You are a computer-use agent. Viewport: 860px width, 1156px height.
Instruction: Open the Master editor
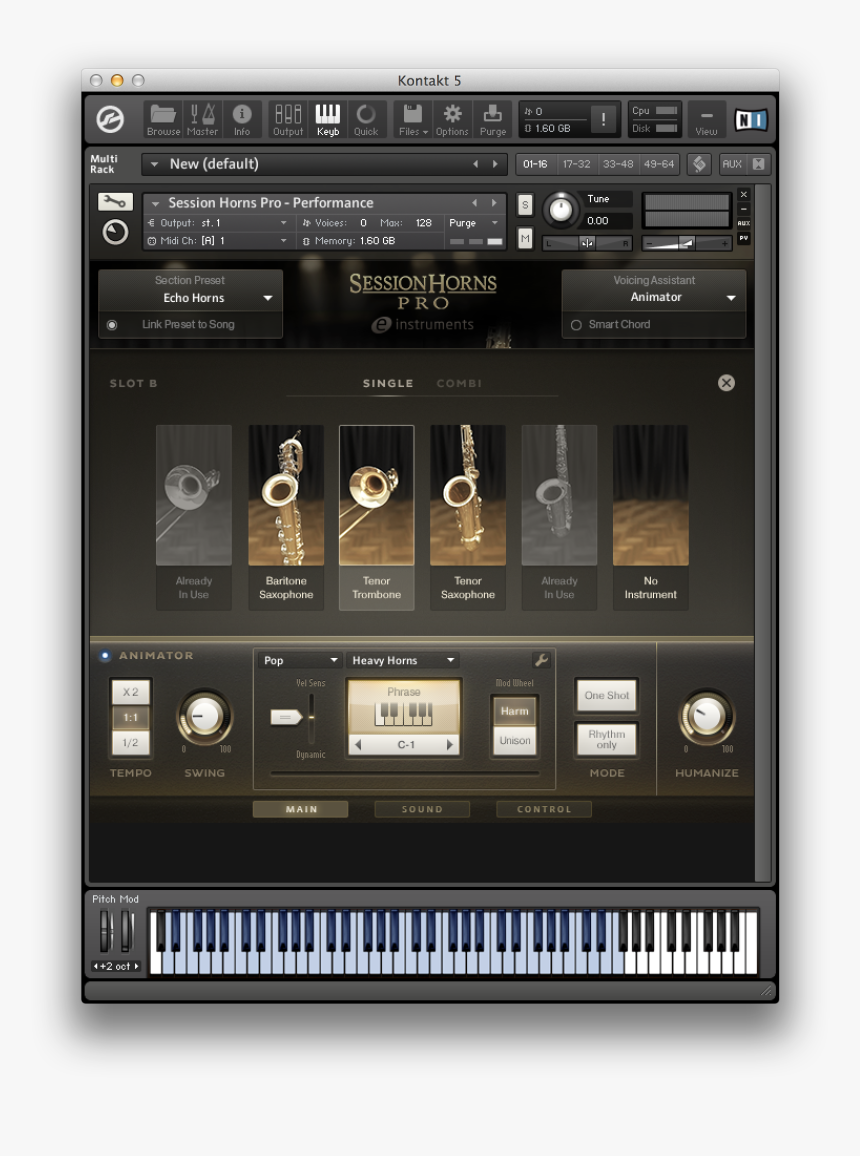(202, 119)
